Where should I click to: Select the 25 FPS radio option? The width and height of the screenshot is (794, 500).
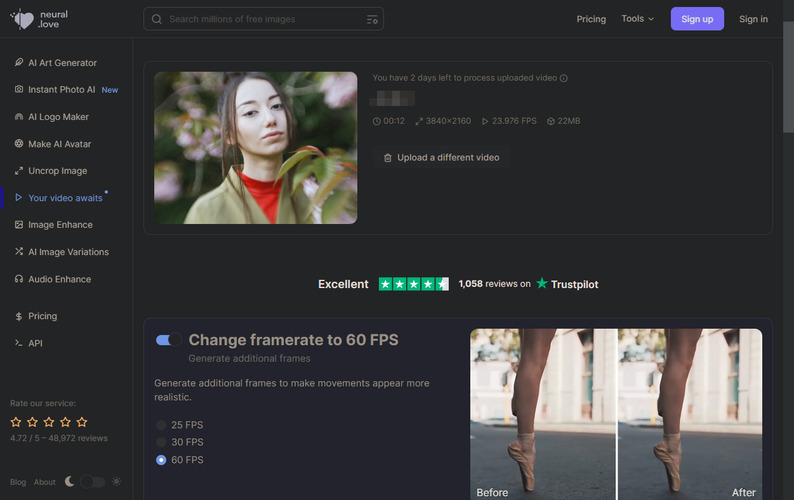click(x=161, y=425)
